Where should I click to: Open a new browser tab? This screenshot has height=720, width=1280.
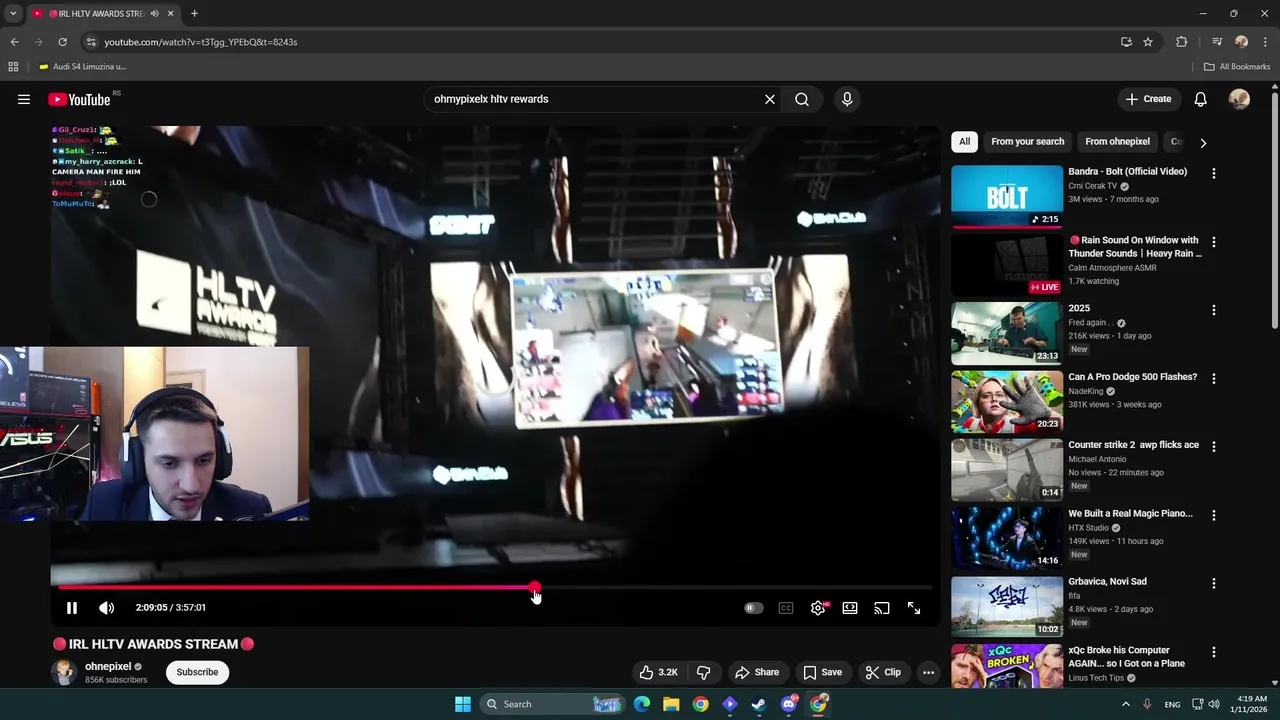[x=194, y=14]
